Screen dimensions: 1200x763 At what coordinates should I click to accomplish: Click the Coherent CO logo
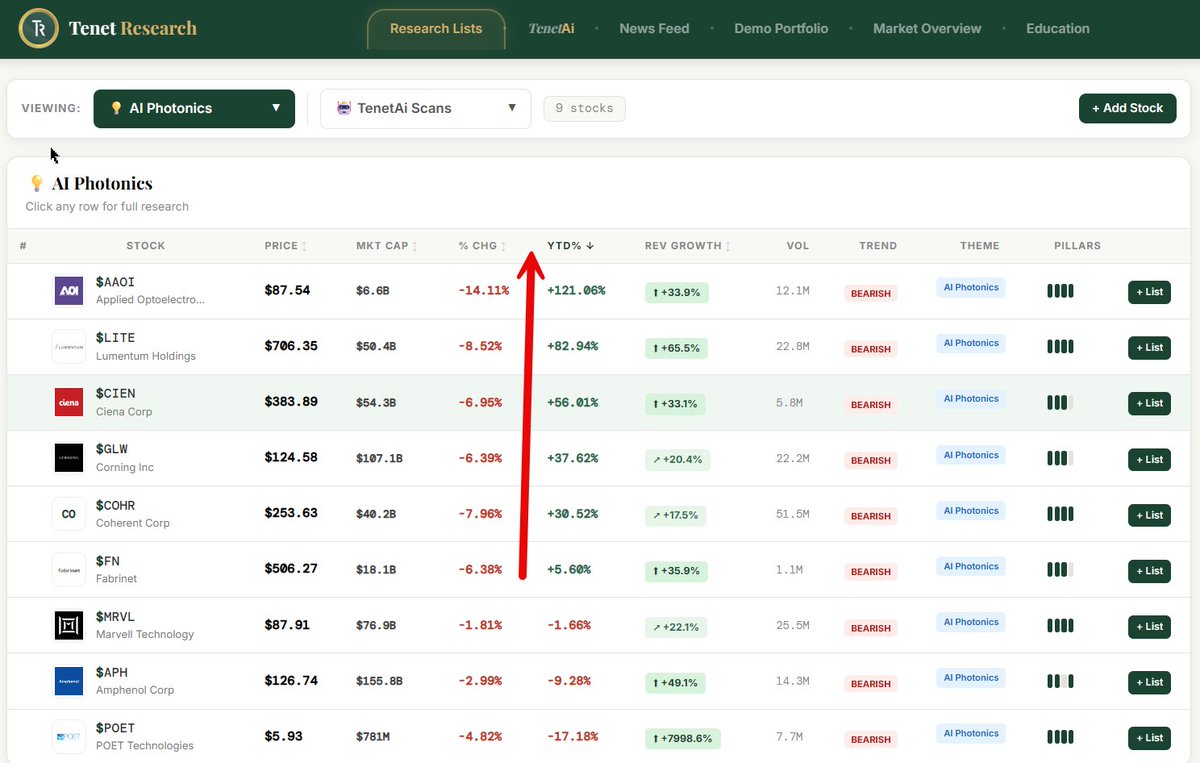tap(69, 514)
